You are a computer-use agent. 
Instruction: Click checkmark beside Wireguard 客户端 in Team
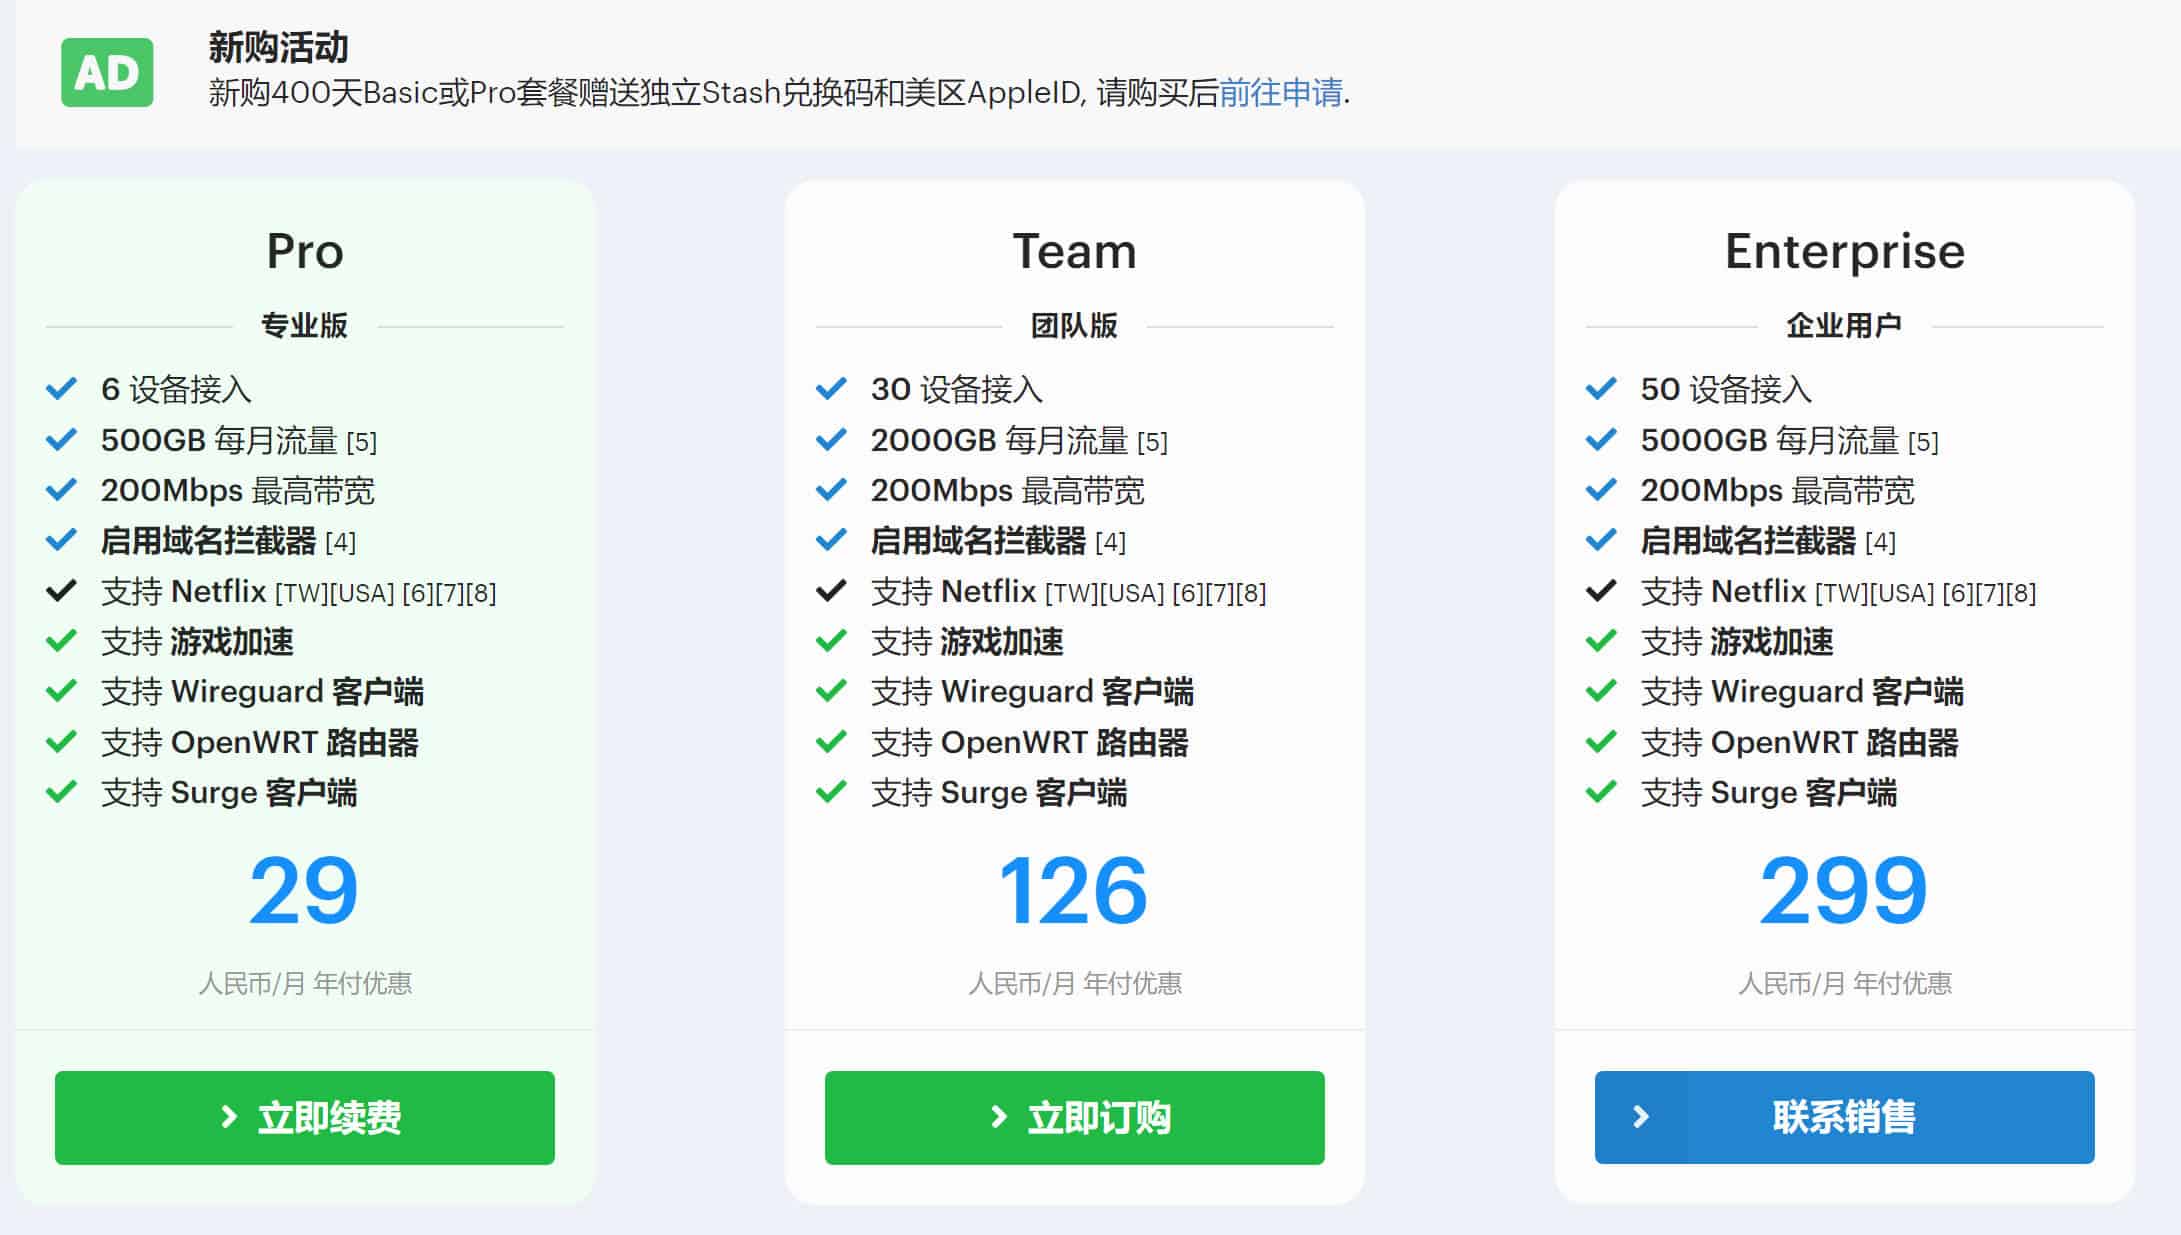point(832,691)
